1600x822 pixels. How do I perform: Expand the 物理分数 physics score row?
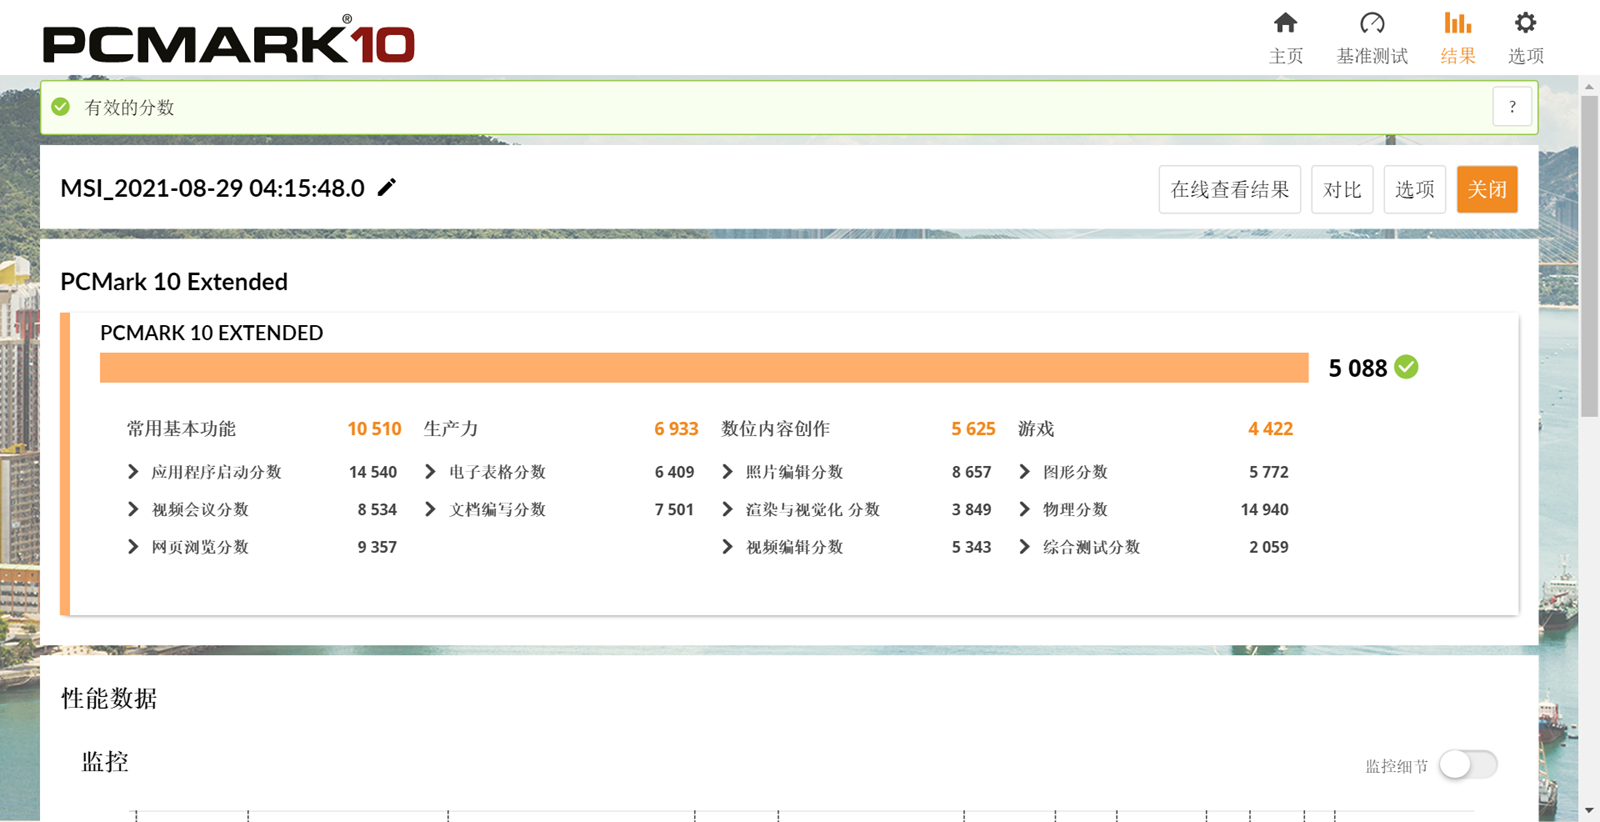(1024, 509)
